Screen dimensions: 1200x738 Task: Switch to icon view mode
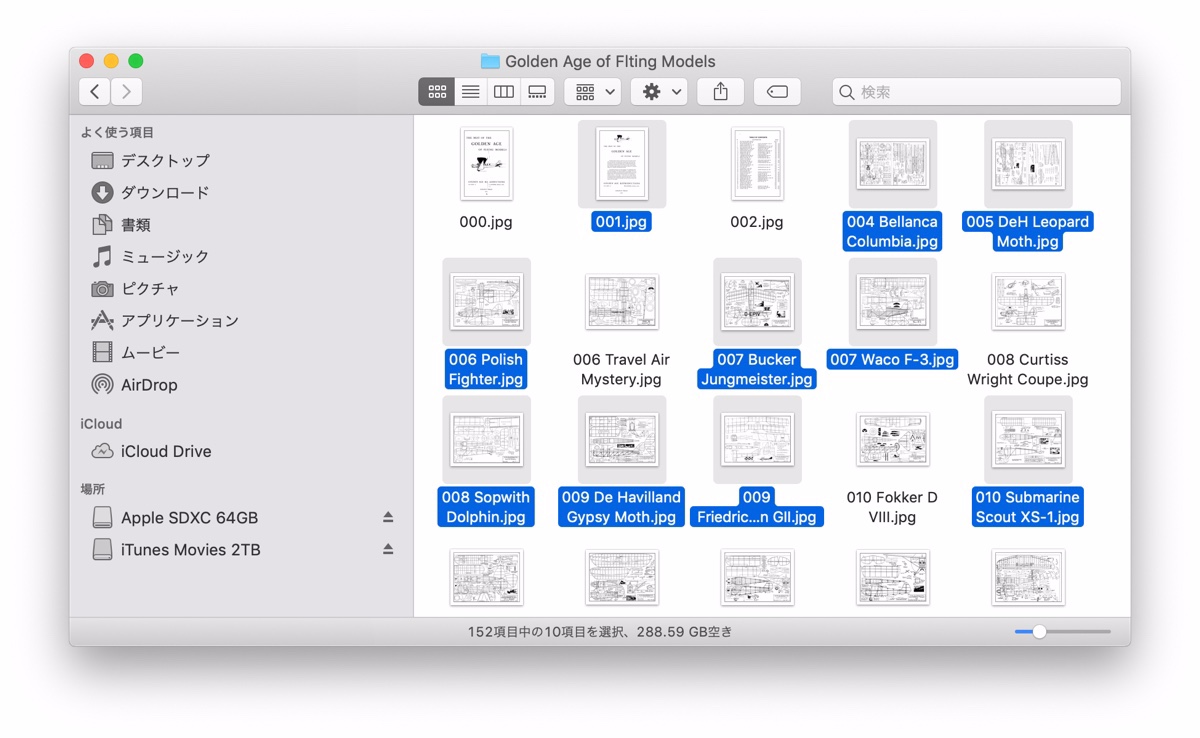point(437,92)
